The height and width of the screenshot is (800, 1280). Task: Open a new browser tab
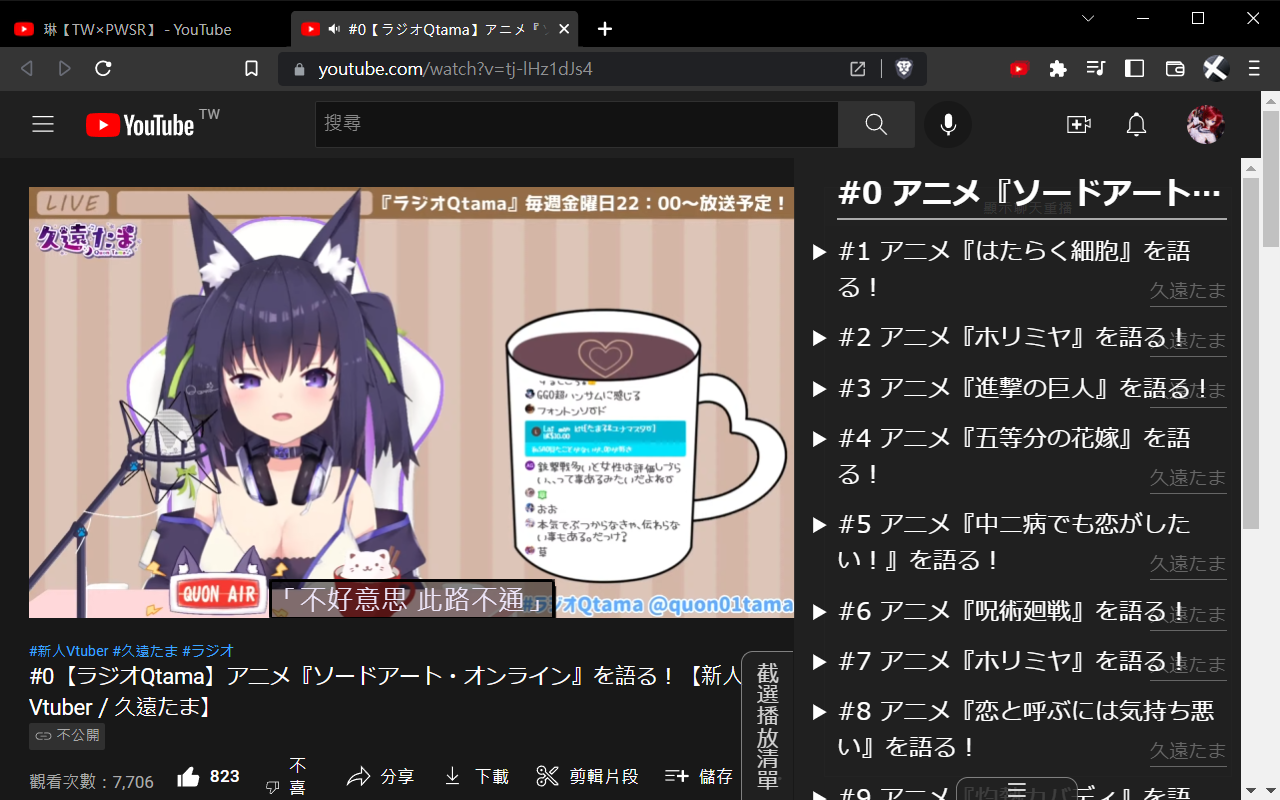tap(605, 29)
